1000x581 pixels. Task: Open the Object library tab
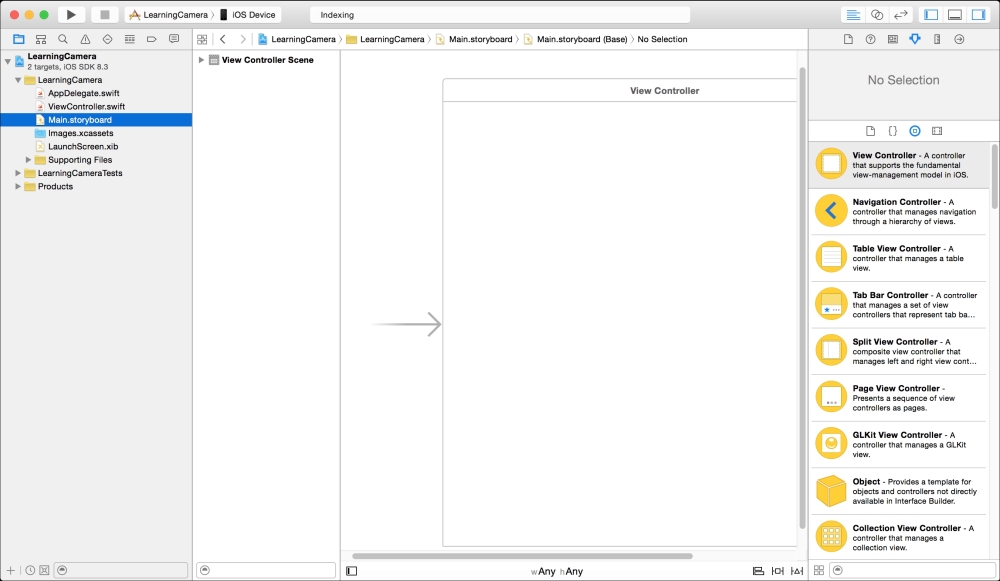pyautogui.click(x=915, y=131)
